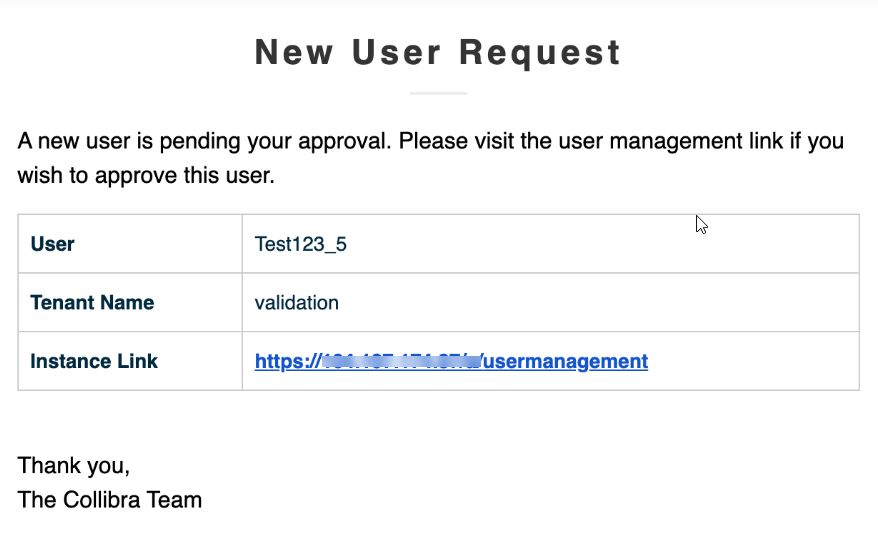The height and width of the screenshot is (544, 878).
Task: Click the short divider line below the heading
Action: 438,93
